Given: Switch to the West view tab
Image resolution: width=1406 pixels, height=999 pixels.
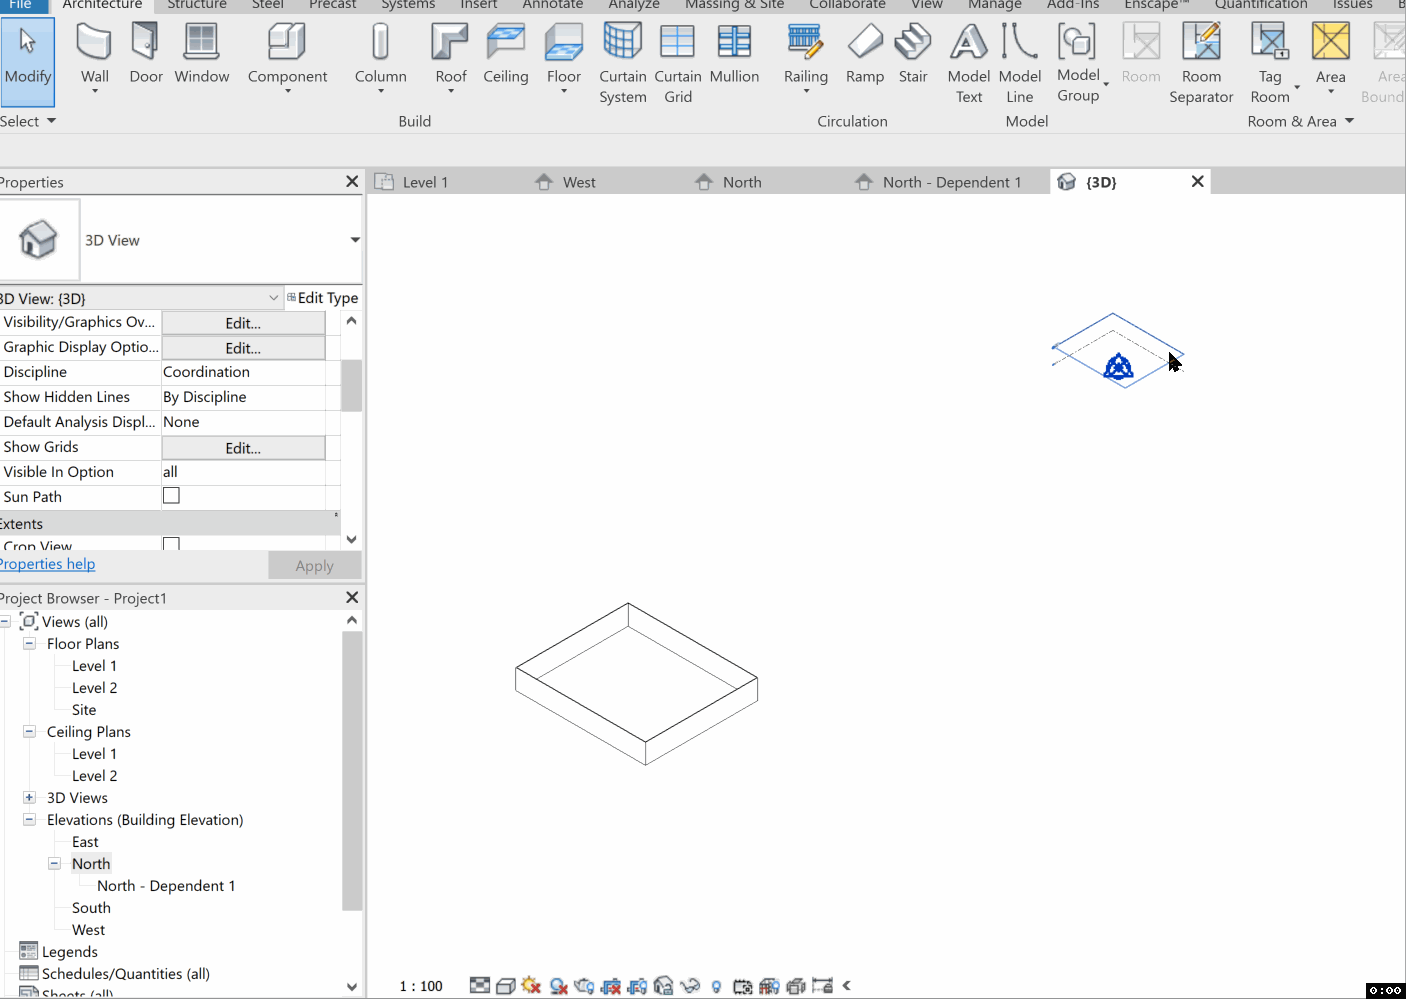Looking at the screenshot, I should click(x=577, y=181).
